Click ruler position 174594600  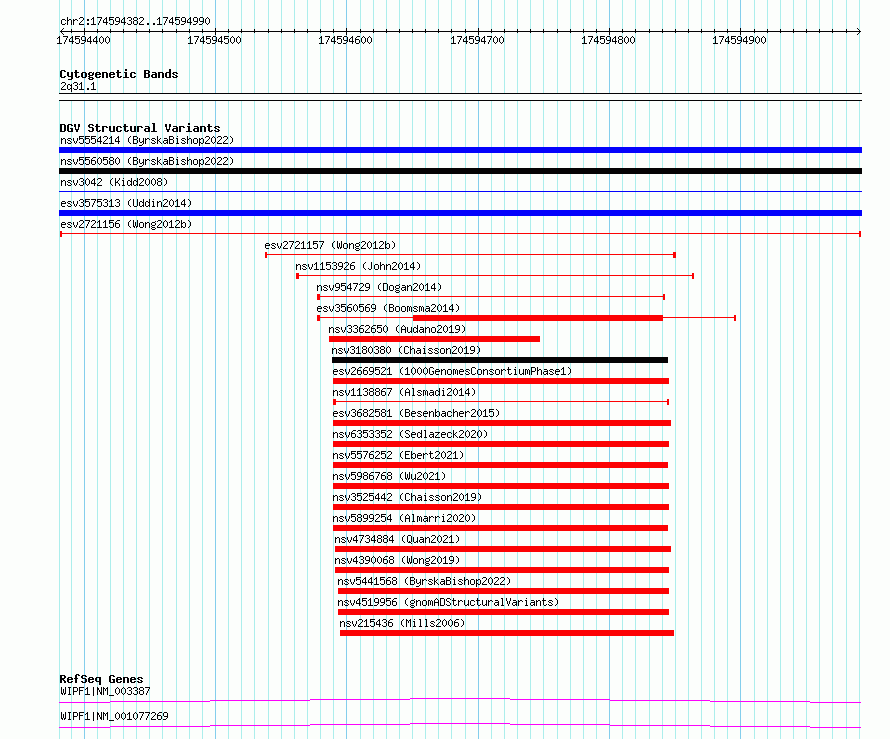345,40
